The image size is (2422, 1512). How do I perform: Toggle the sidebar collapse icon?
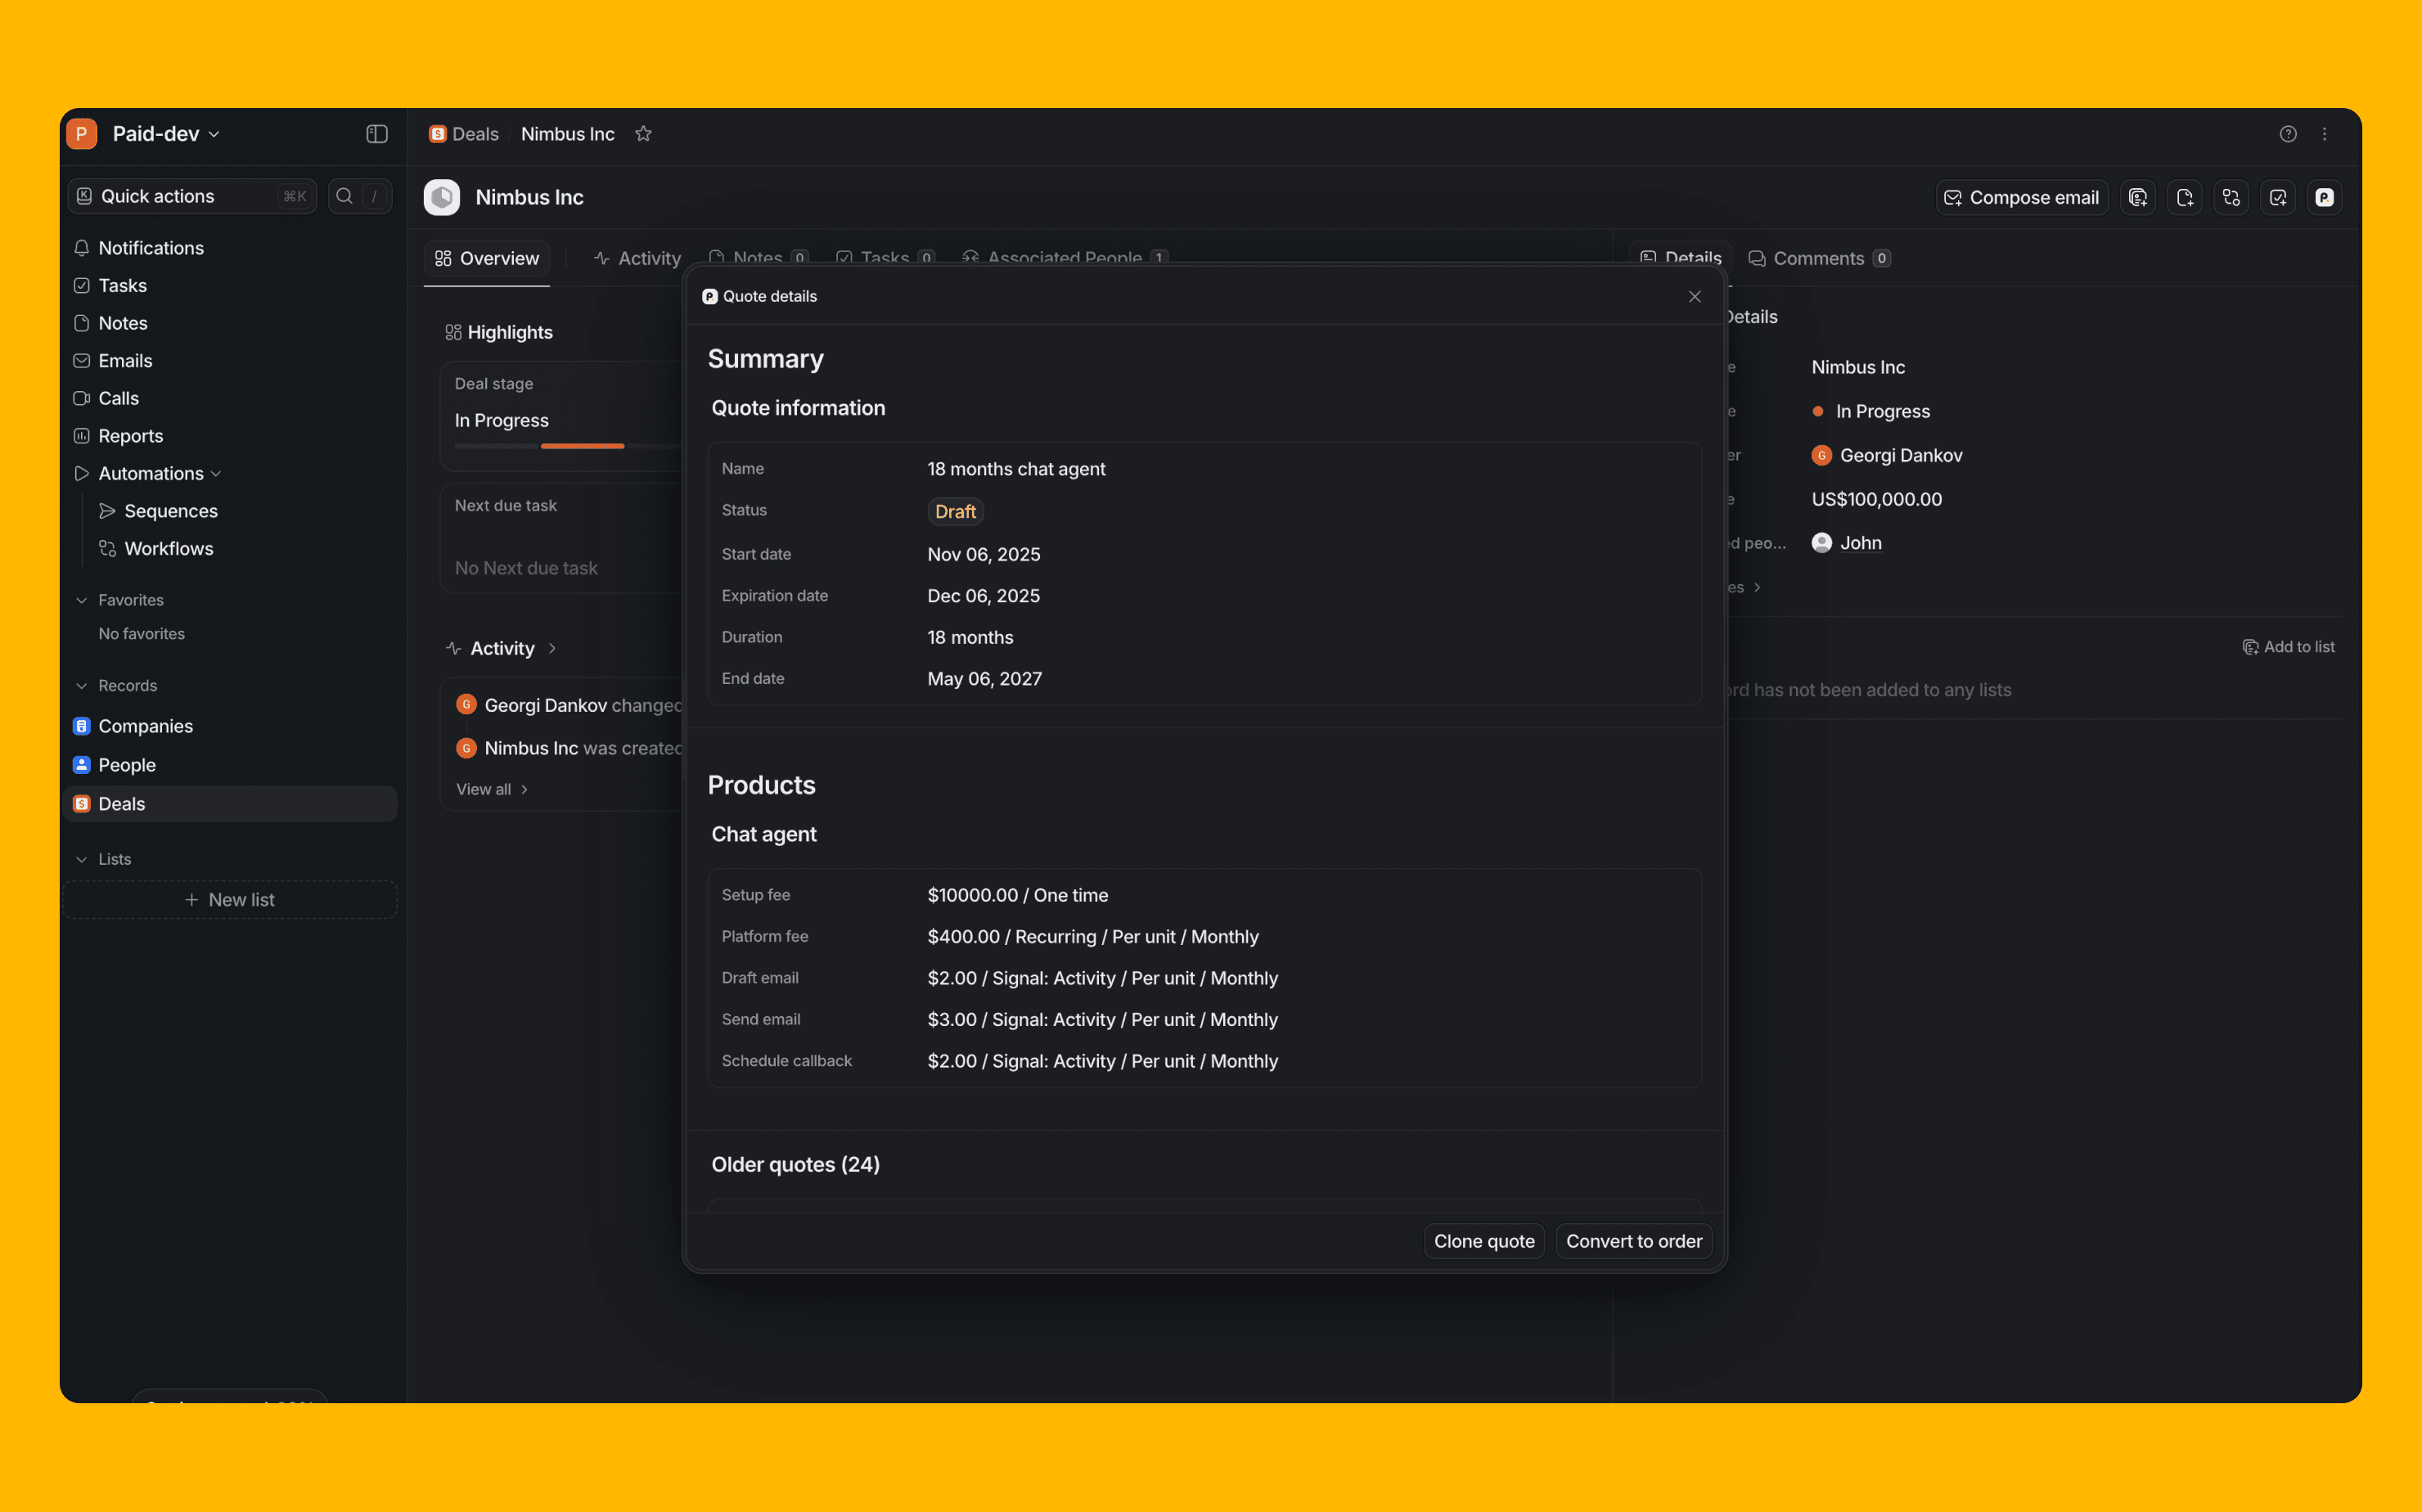coord(376,134)
